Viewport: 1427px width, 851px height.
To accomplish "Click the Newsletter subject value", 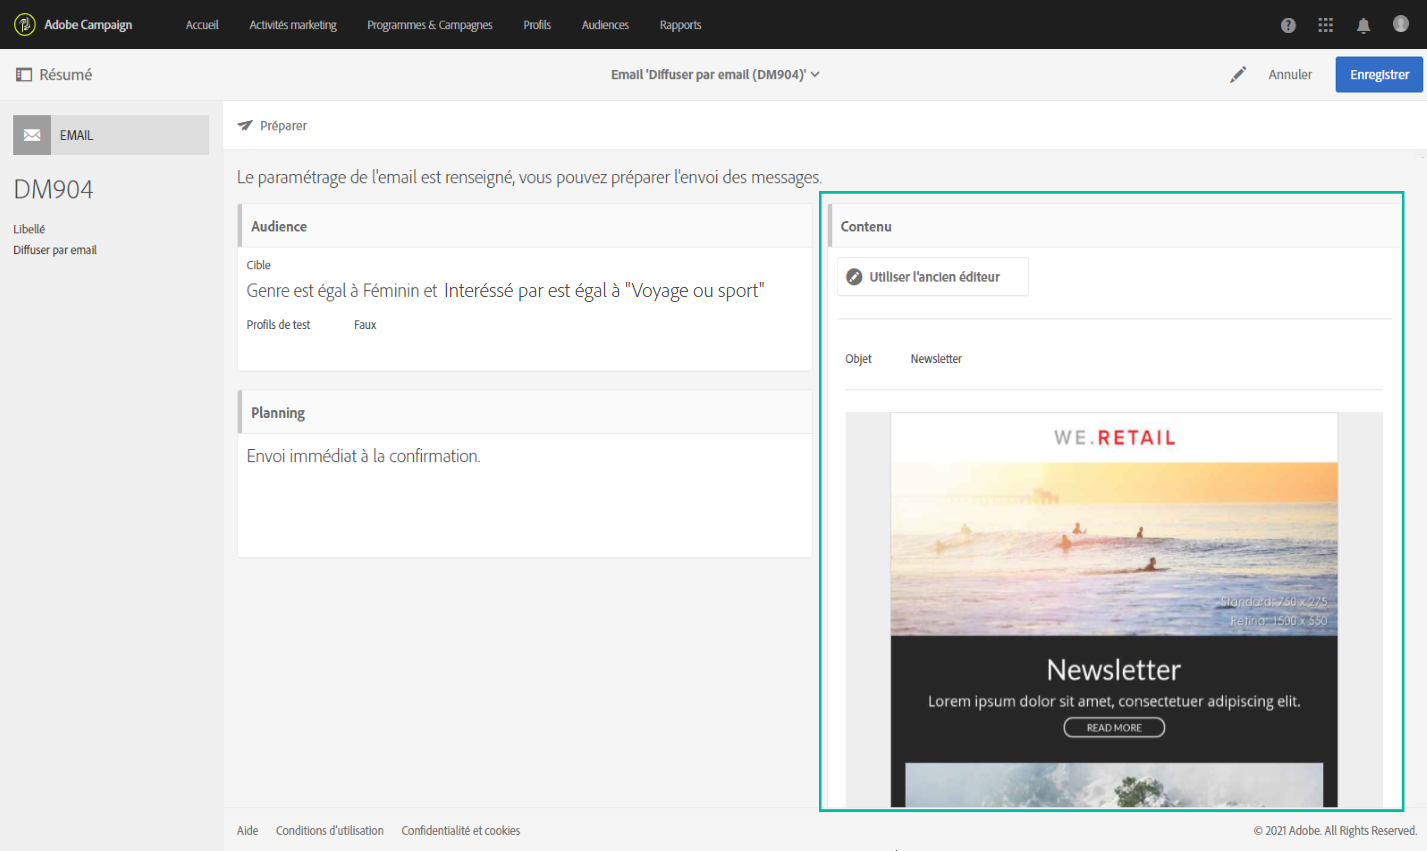I will click(x=936, y=359).
